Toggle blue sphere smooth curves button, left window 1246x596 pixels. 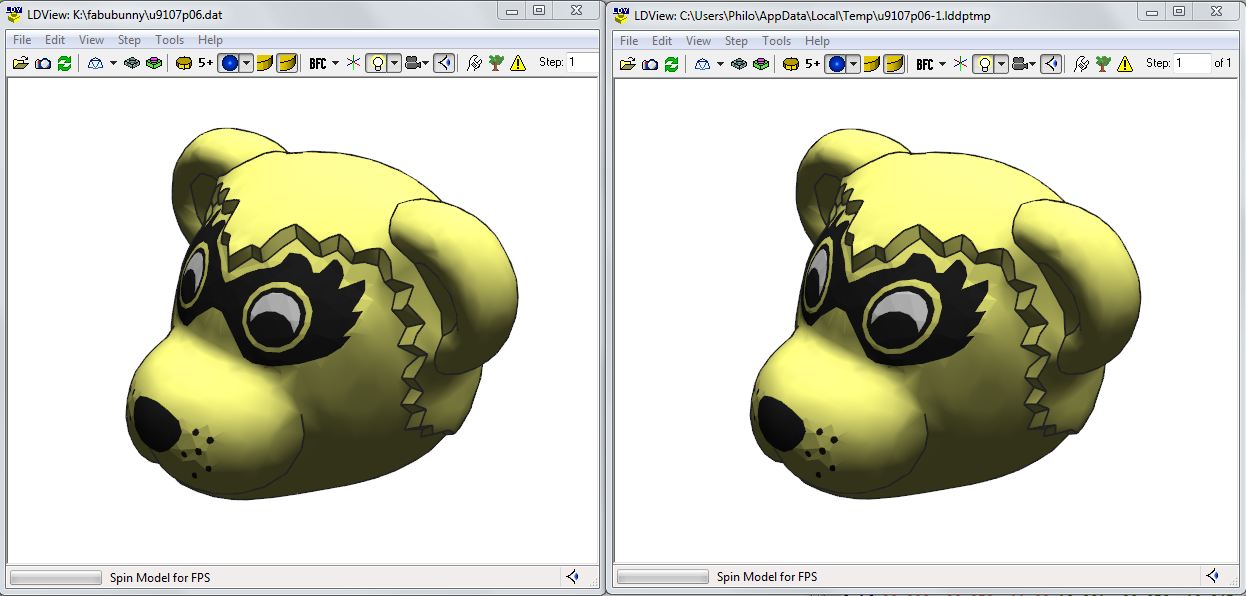229,63
